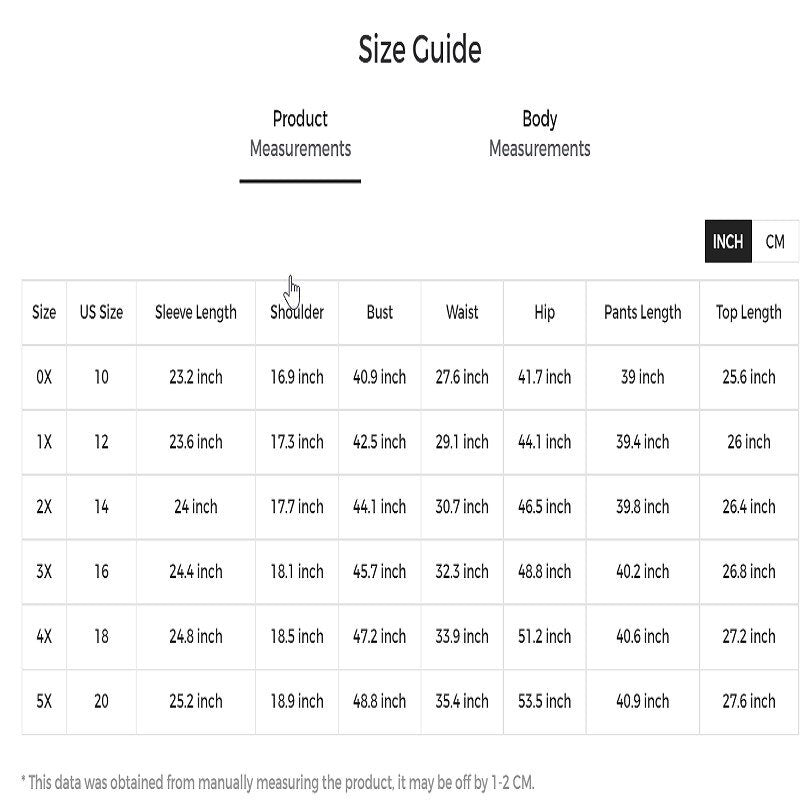
Task: Click the Bust column header
Action: pos(380,312)
